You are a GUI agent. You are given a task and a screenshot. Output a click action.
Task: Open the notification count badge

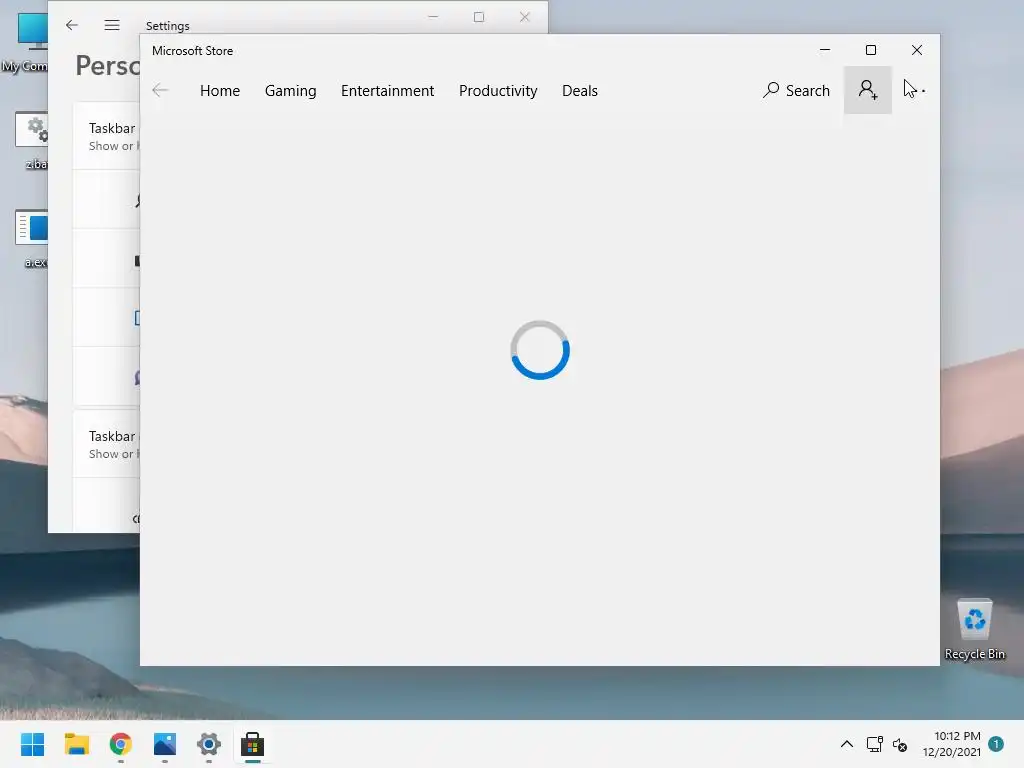point(996,744)
